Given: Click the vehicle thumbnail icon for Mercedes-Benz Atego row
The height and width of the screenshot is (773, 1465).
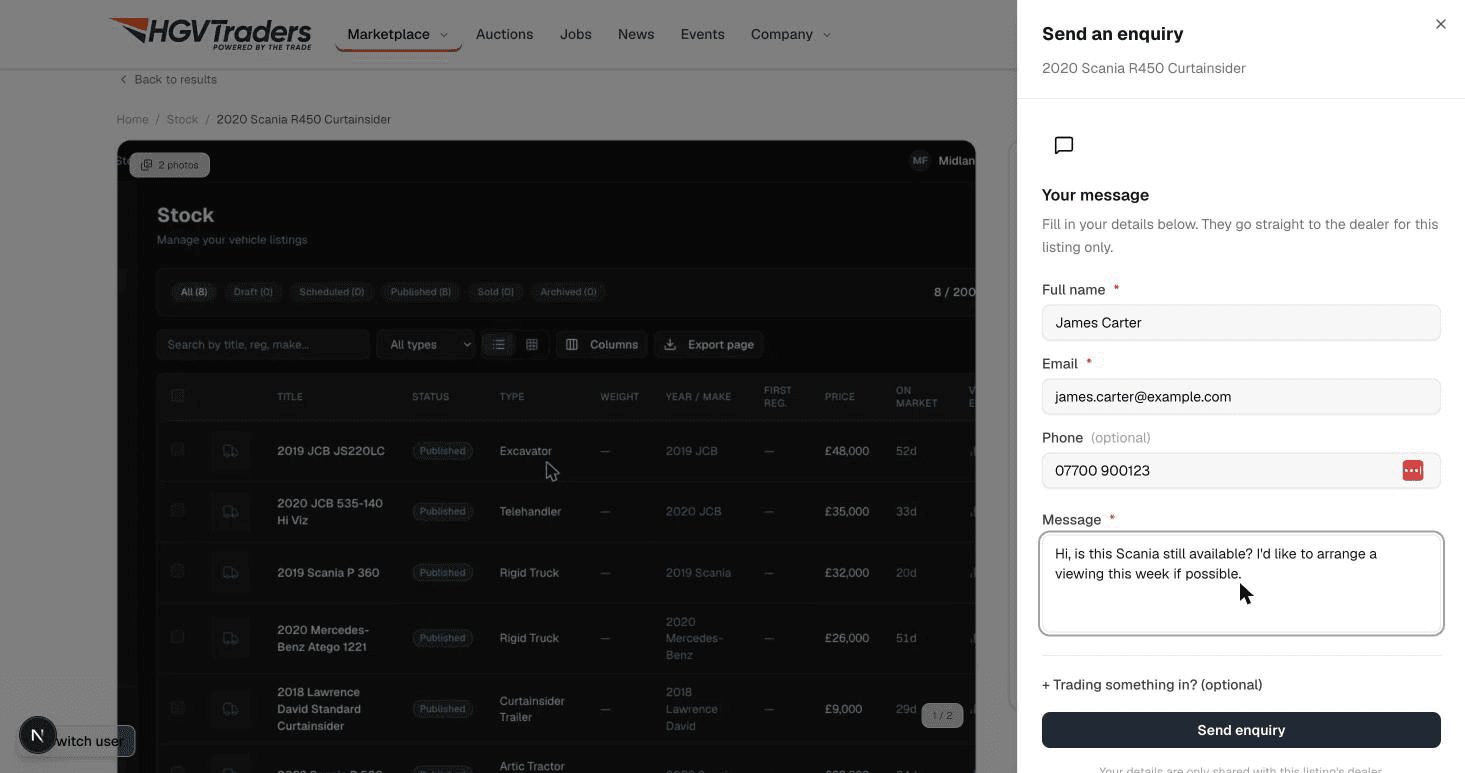Looking at the screenshot, I should 230,638.
